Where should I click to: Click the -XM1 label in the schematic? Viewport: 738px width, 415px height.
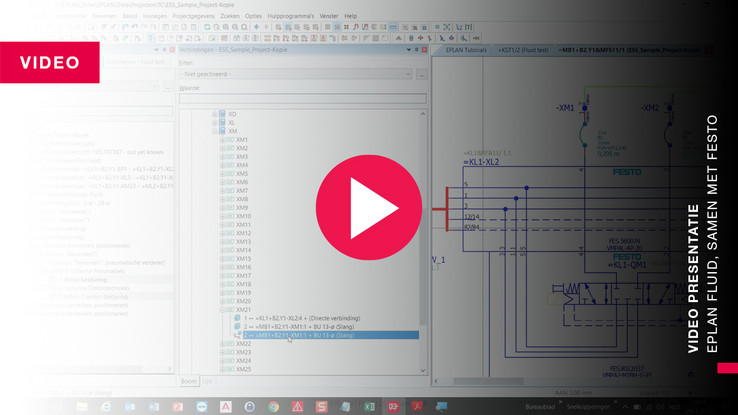(565, 108)
